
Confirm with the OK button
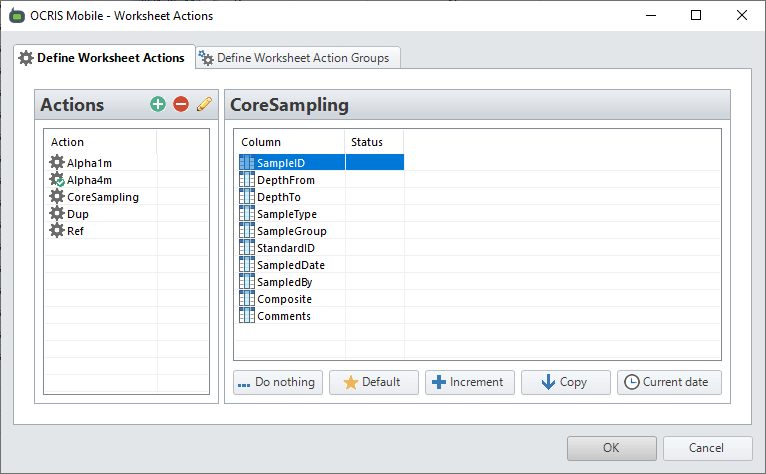coord(610,448)
